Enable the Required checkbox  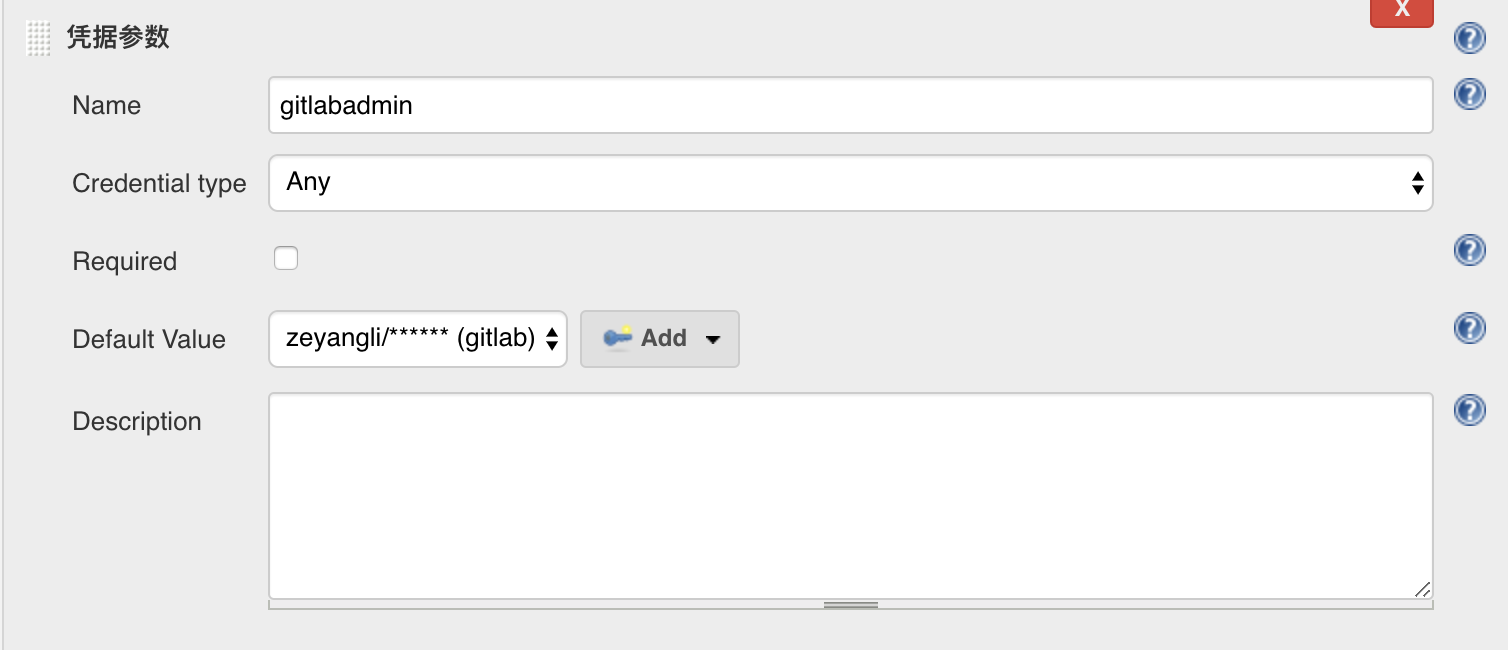click(286, 259)
